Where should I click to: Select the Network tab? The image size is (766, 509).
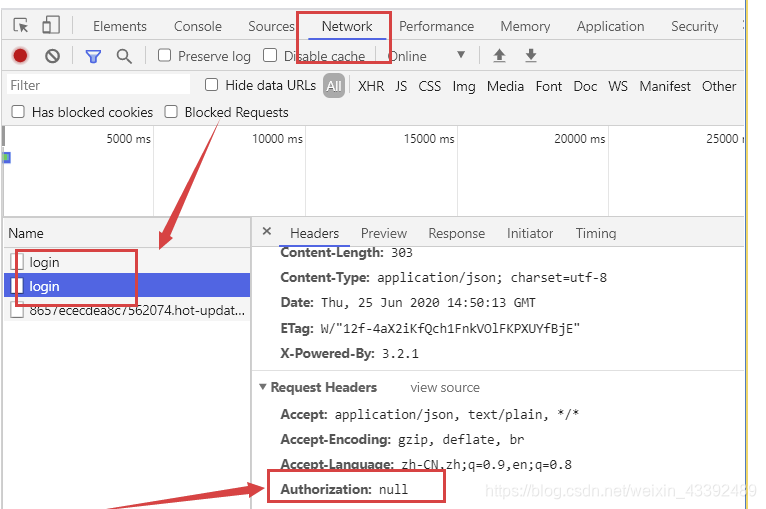point(347,26)
